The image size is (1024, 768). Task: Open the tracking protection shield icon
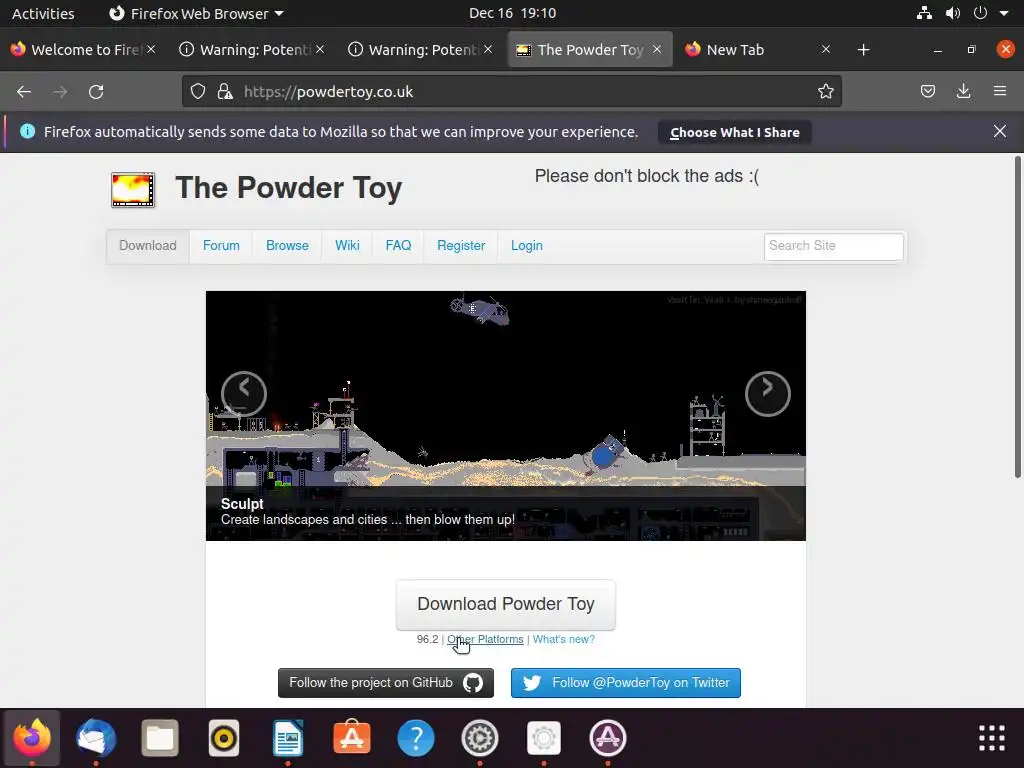pos(198,91)
